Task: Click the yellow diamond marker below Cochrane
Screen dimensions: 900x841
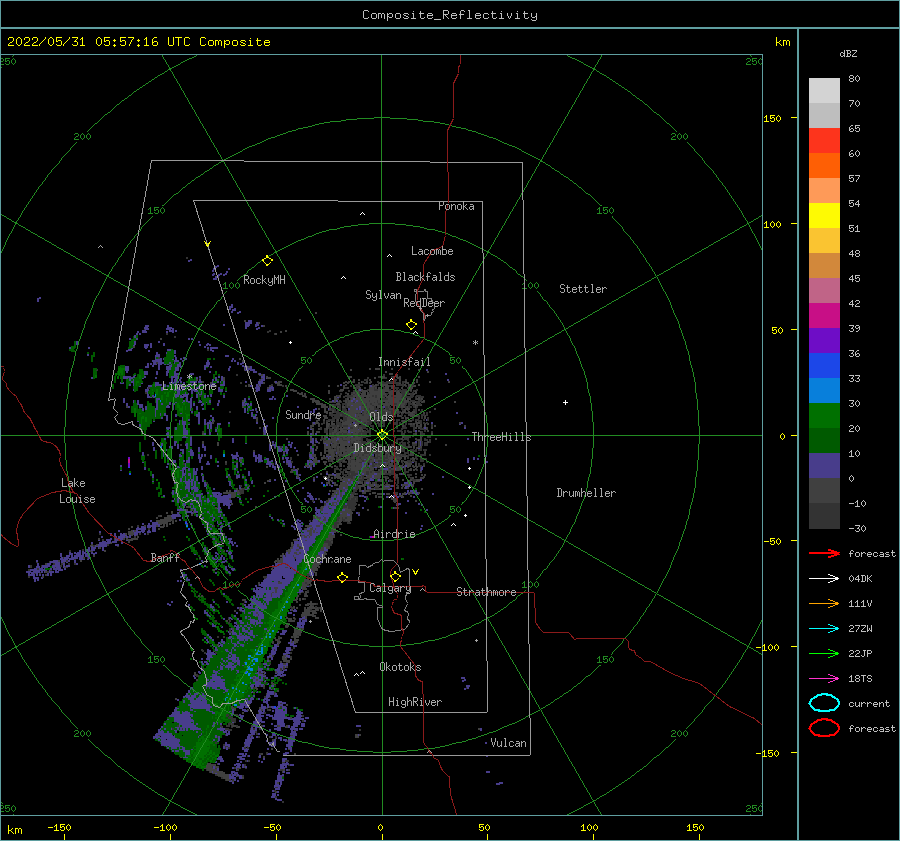Action: click(x=343, y=577)
